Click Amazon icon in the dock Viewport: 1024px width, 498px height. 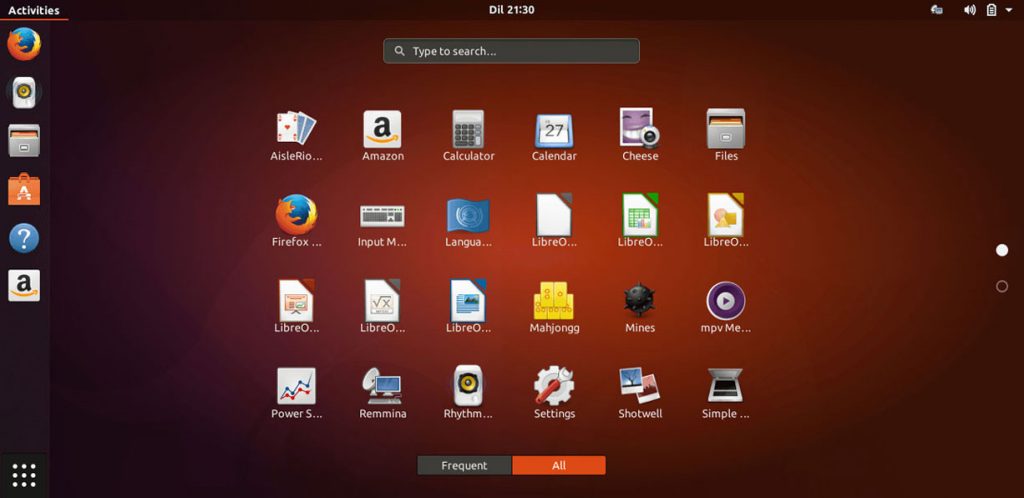click(x=24, y=286)
